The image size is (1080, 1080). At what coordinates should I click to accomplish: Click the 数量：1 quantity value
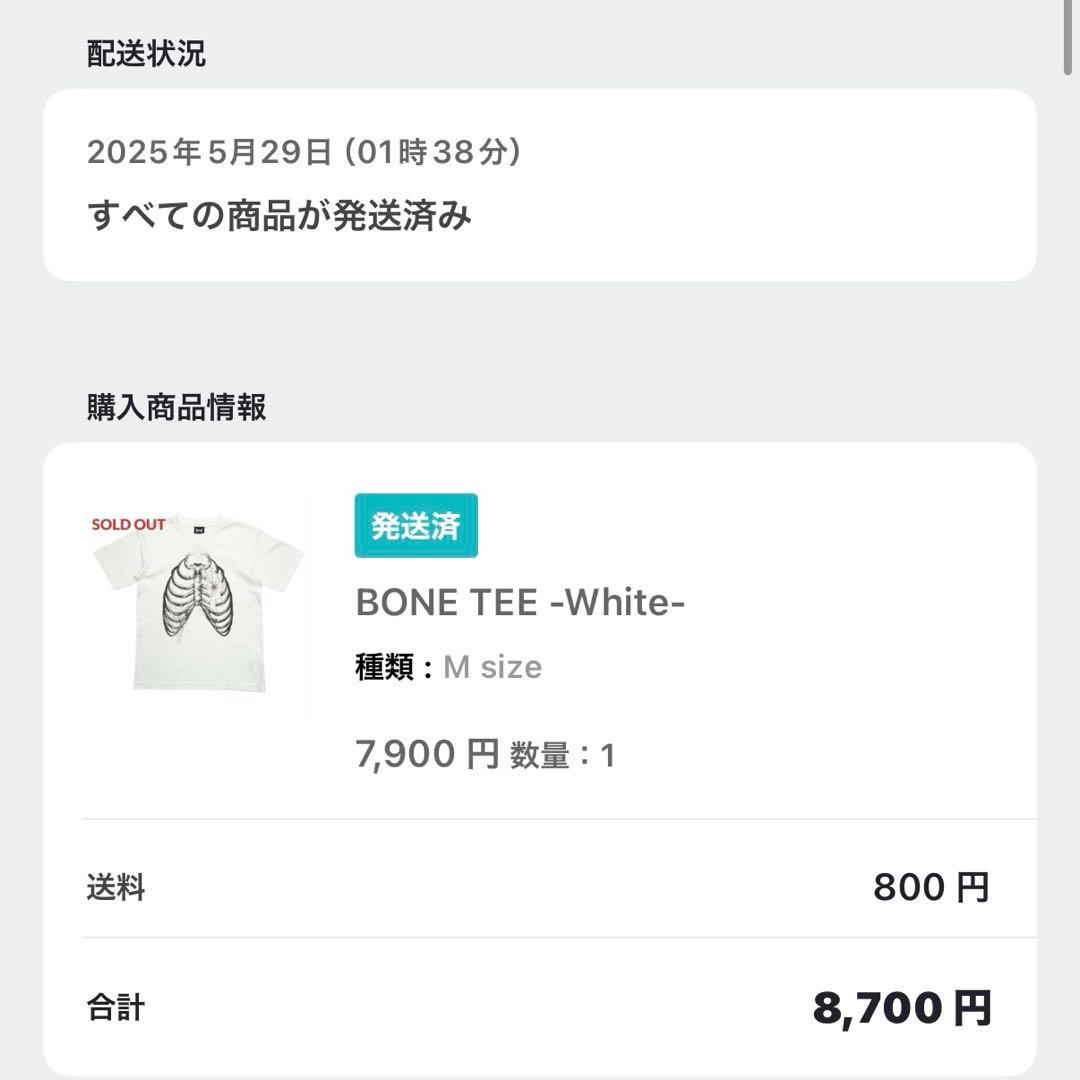(563, 757)
